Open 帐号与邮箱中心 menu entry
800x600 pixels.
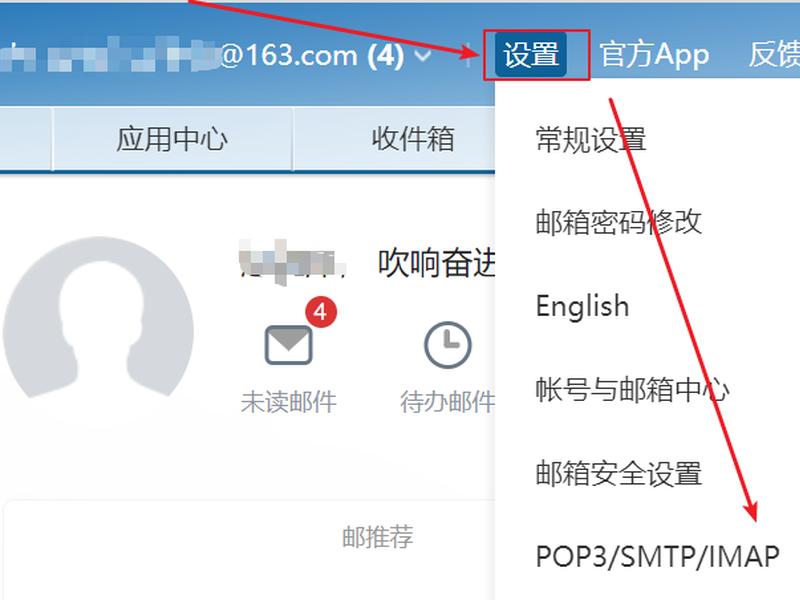(632, 389)
